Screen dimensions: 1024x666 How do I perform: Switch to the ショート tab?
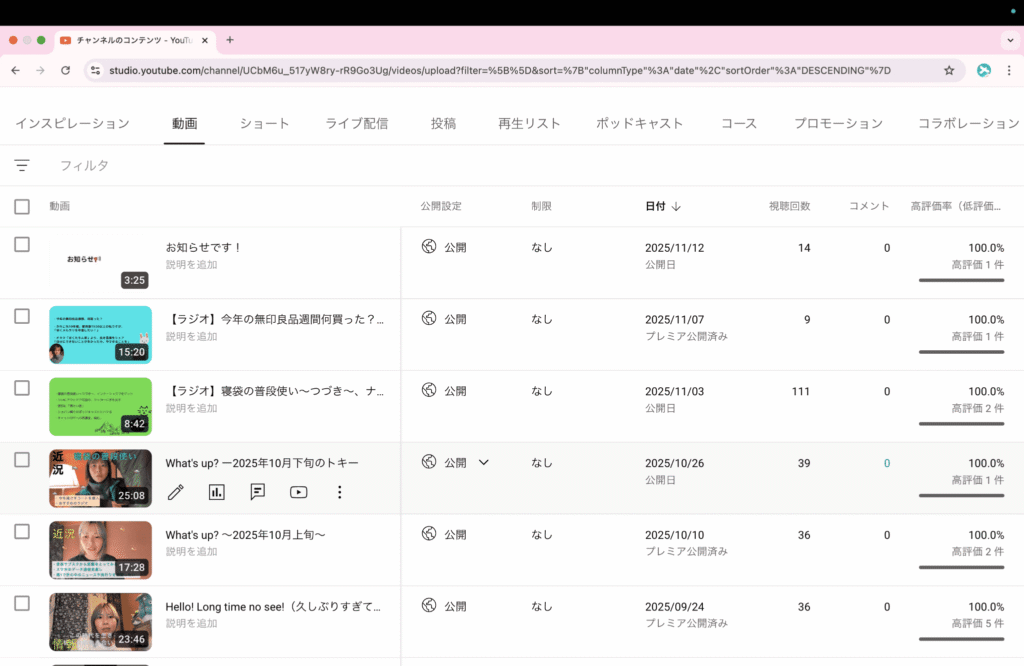coord(264,124)
